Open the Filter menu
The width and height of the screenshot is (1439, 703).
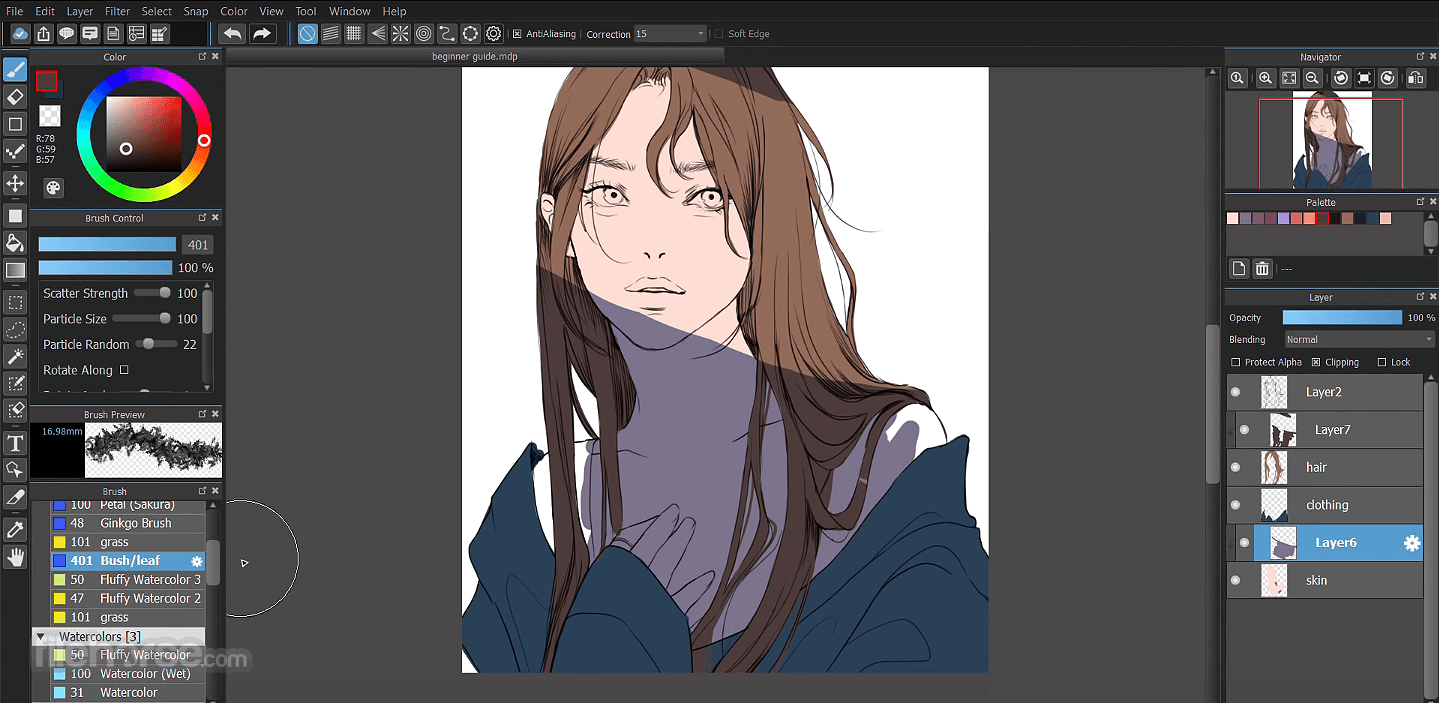pyautogui.click(x=117, y=11)
